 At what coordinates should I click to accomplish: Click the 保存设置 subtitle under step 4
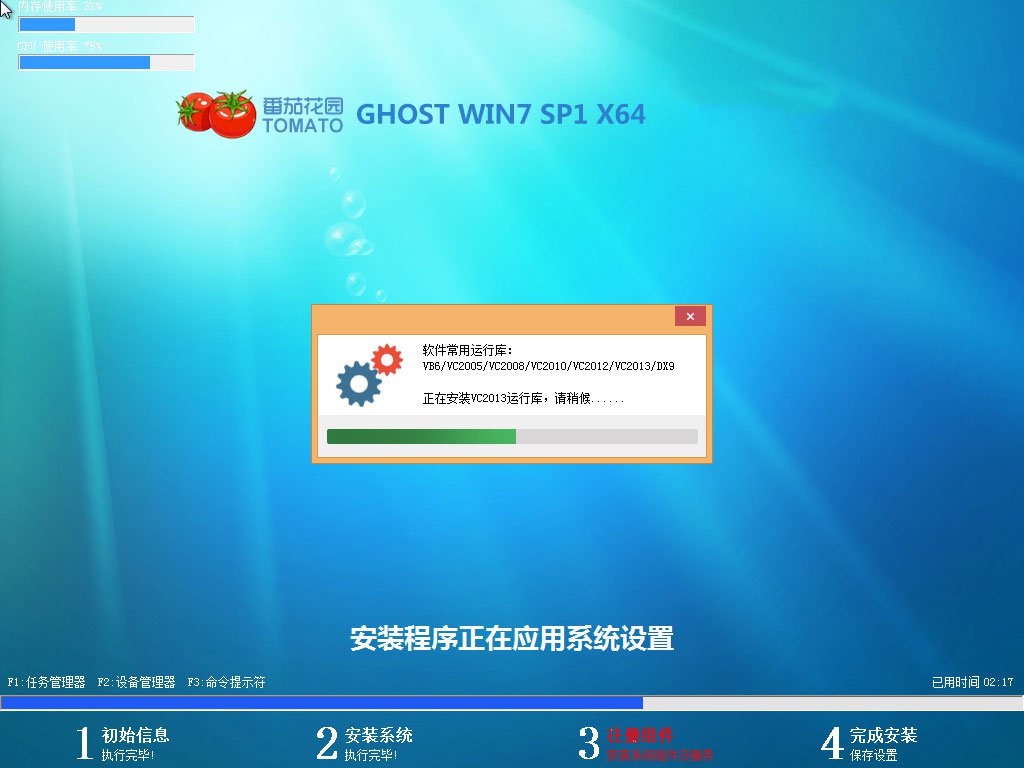click(x=873, y=756)
